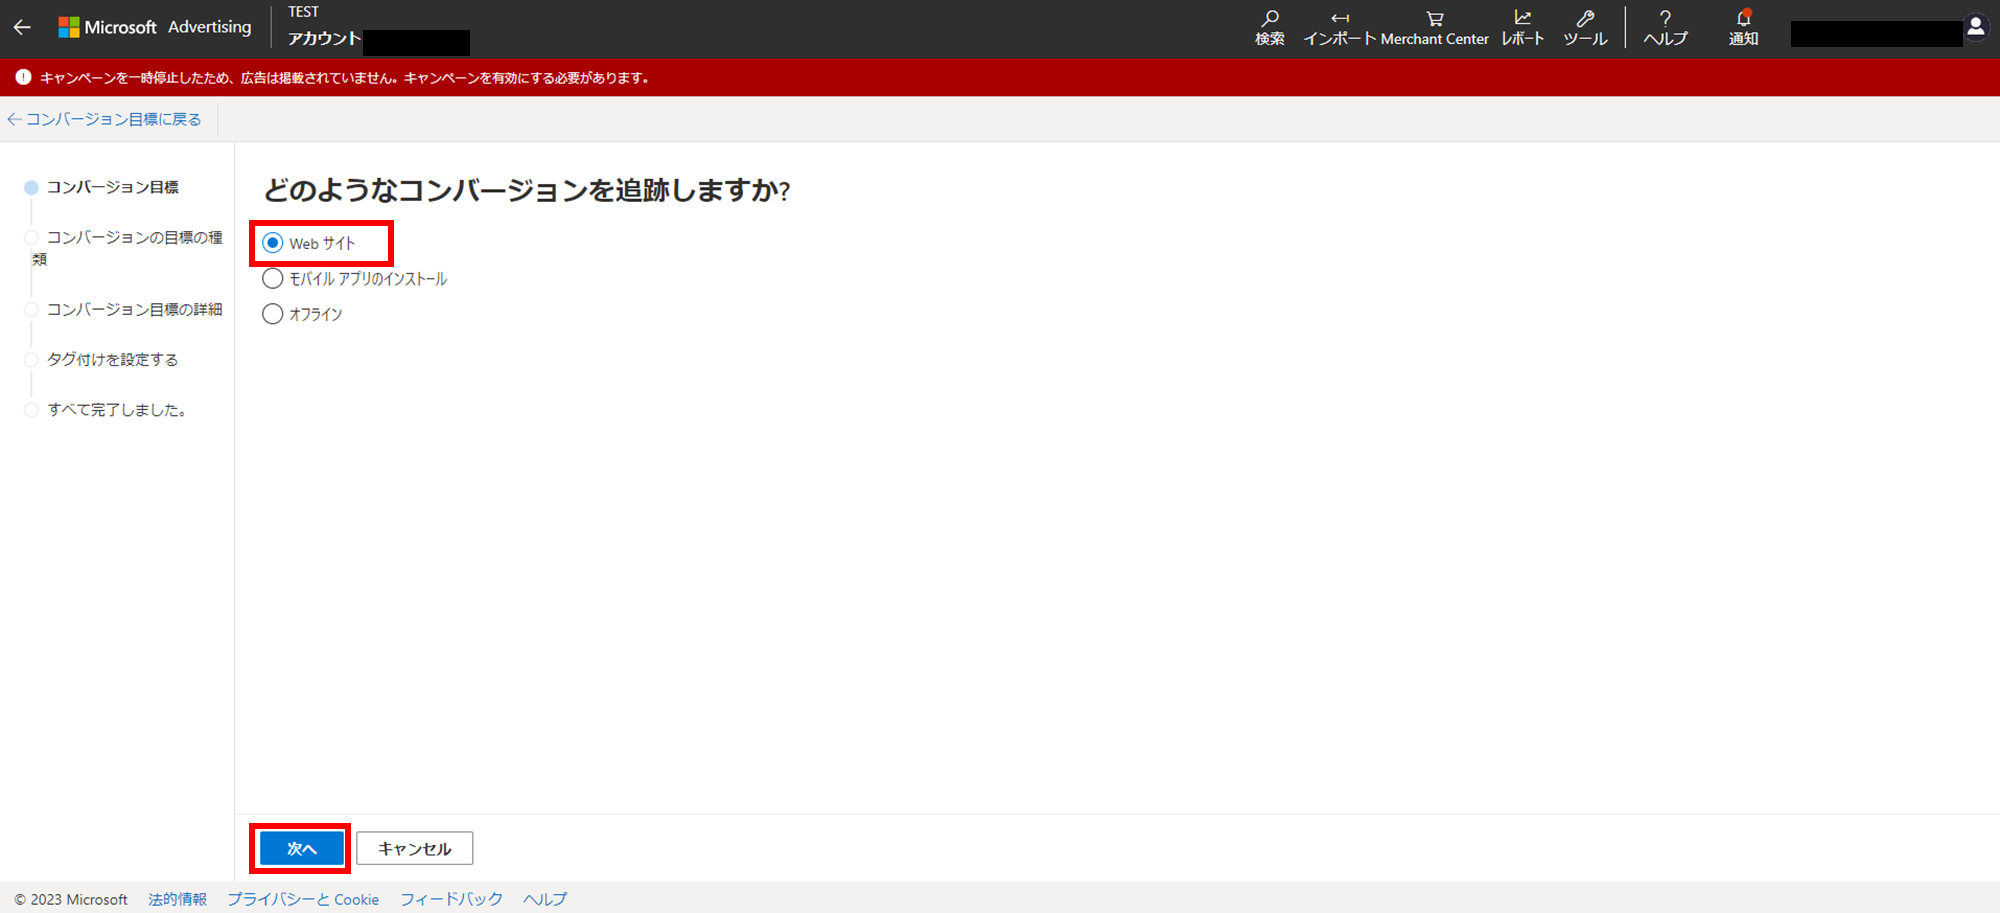The height and width of the screenshot is (913, 2000).
Task: Open the Microsoft Advertising logo home
Action: pyautogui.click(x=155, y=27)
